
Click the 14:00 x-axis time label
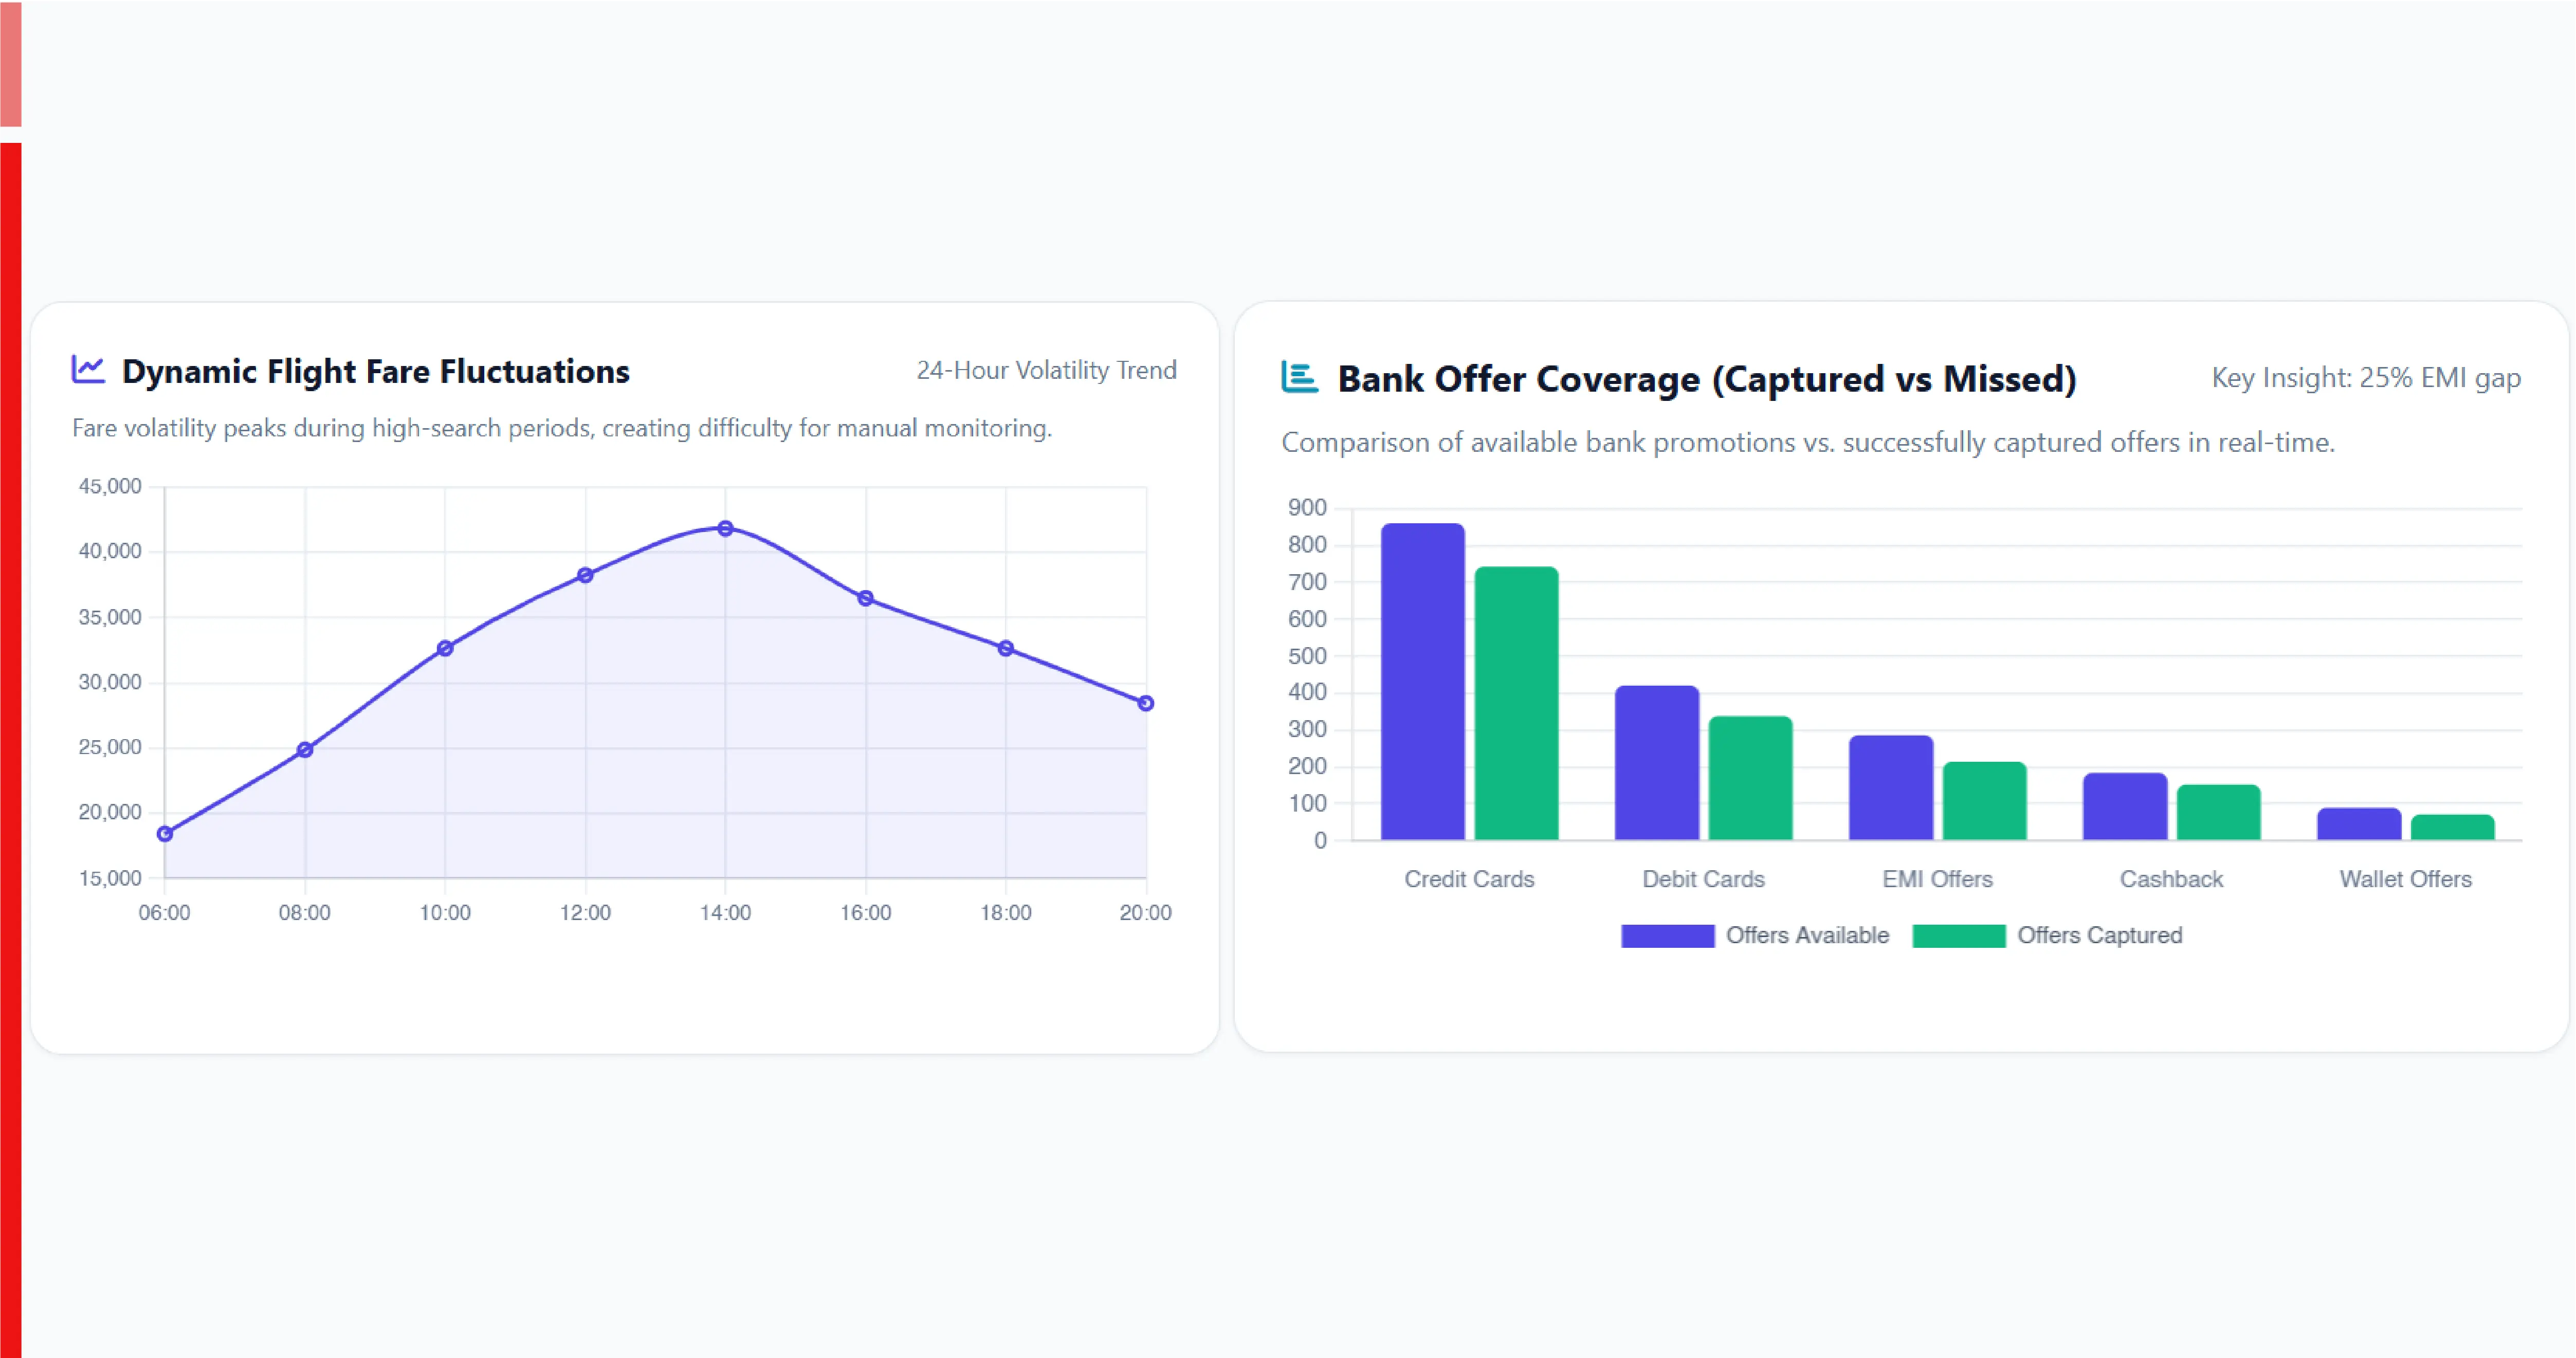coord(725,912)
